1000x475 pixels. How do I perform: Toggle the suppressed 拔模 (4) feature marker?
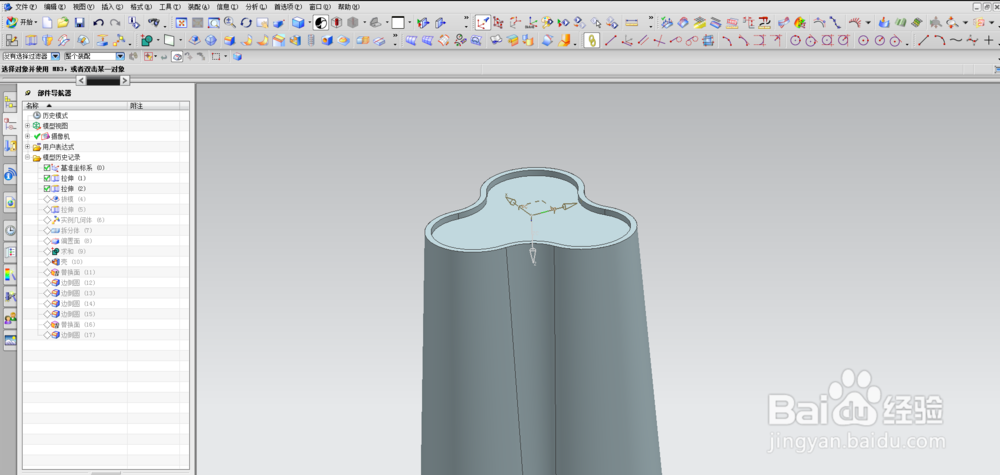point(47,199)
